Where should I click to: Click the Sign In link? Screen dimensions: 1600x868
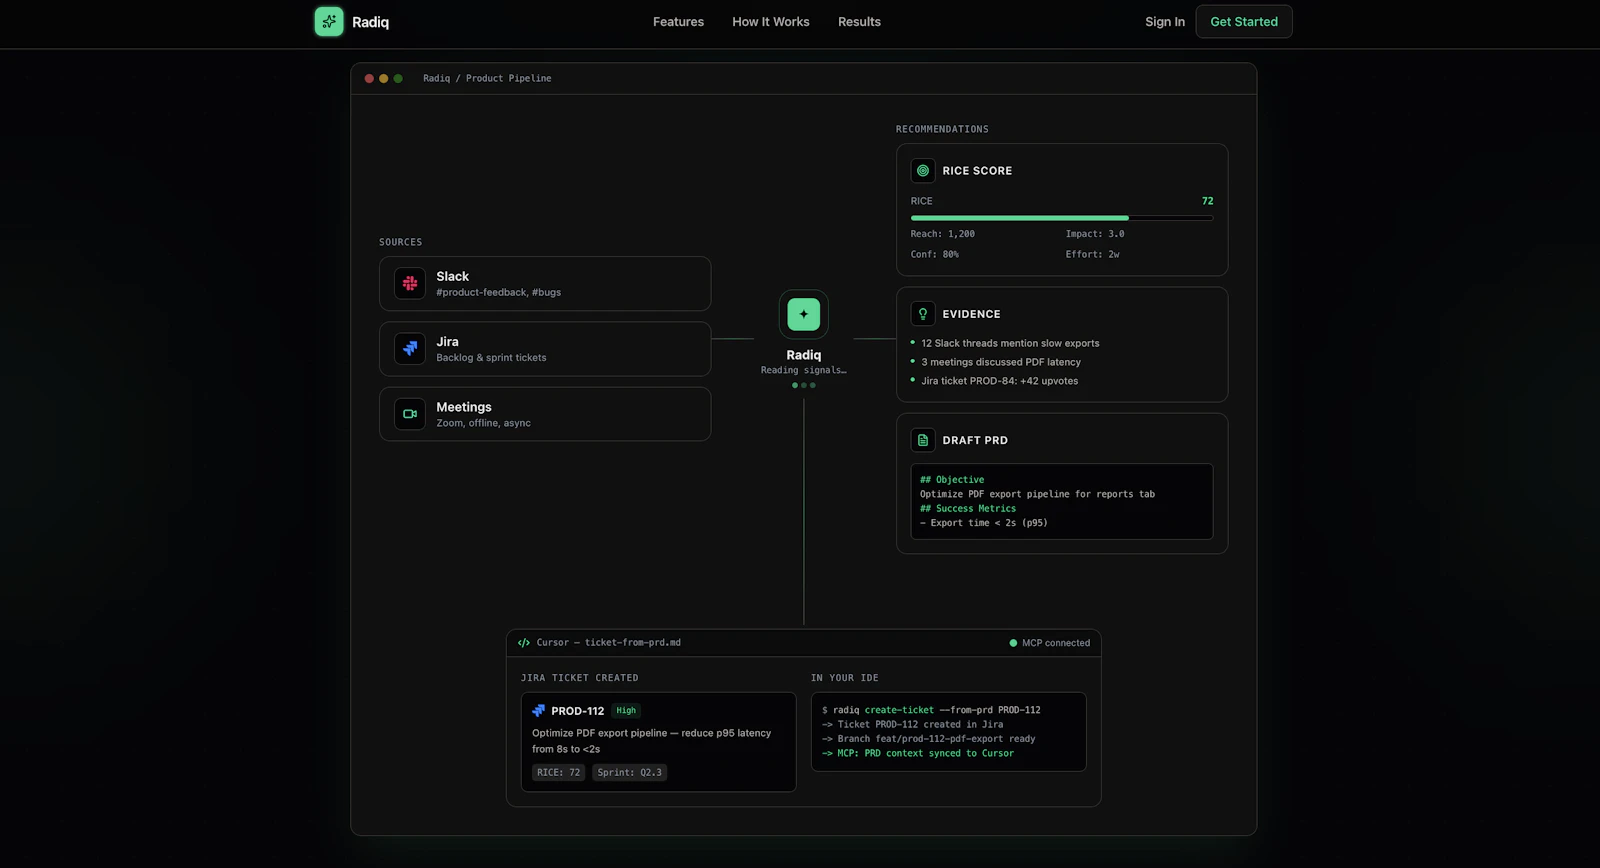pos(1165,22)
